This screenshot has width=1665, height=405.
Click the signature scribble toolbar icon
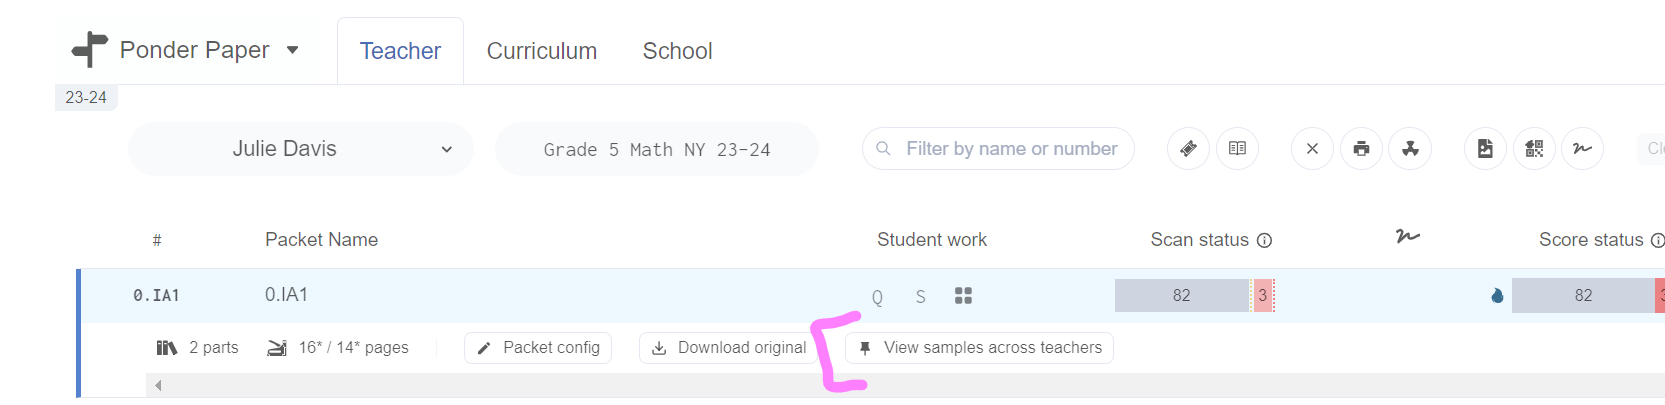click(1582, 149)
